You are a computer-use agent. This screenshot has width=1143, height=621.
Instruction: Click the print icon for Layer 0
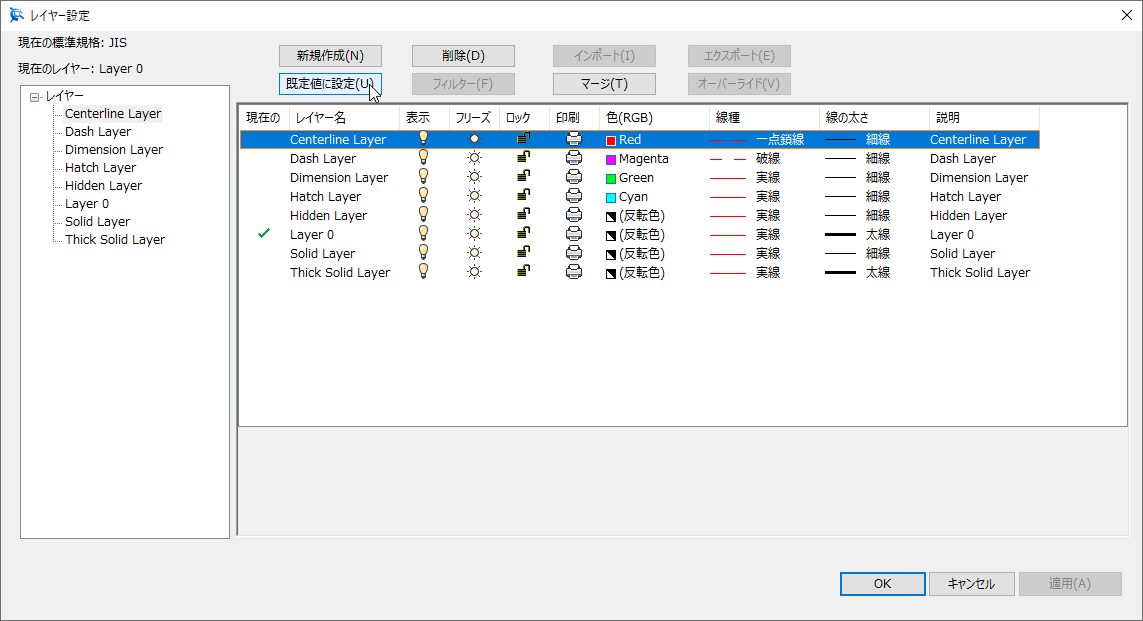click(574, 234)
